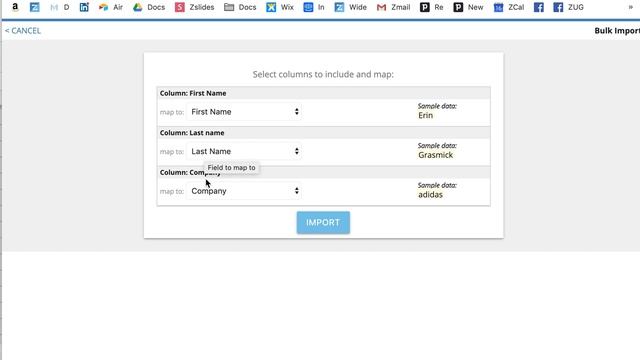Open the ZCal calendar bookmark

coord(509,7)
